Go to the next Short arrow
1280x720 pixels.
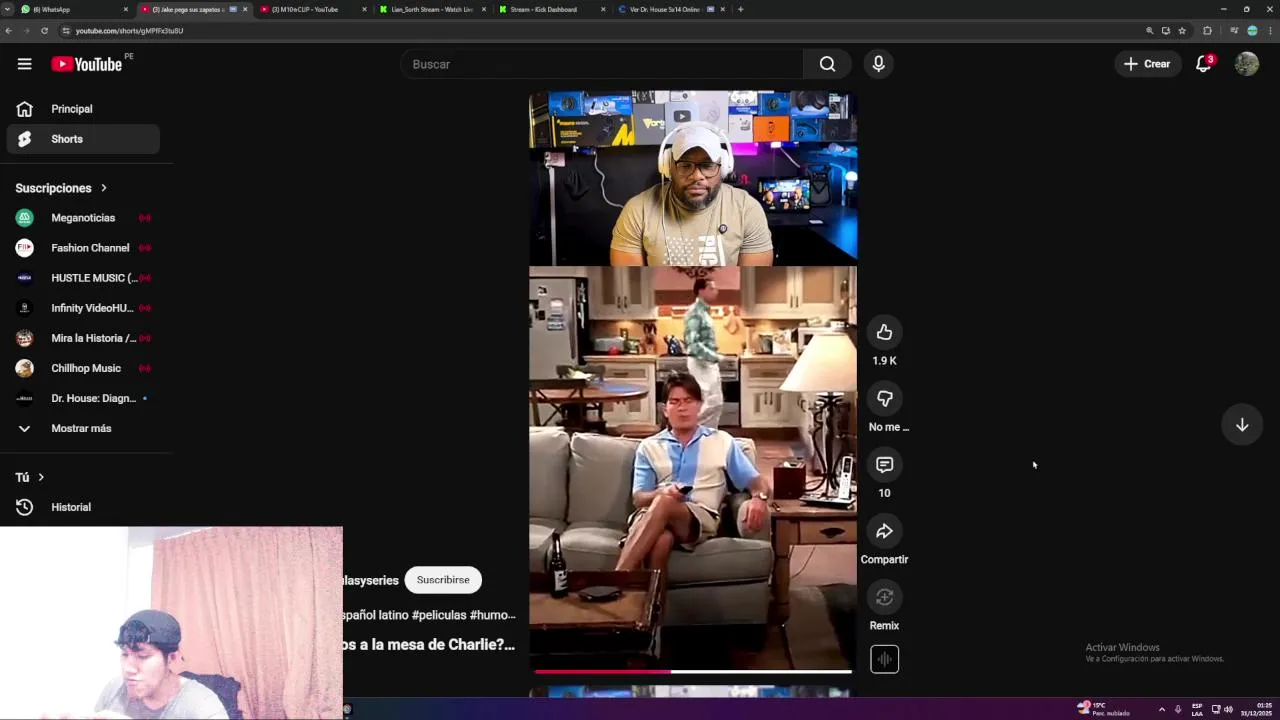(1242, 425)
